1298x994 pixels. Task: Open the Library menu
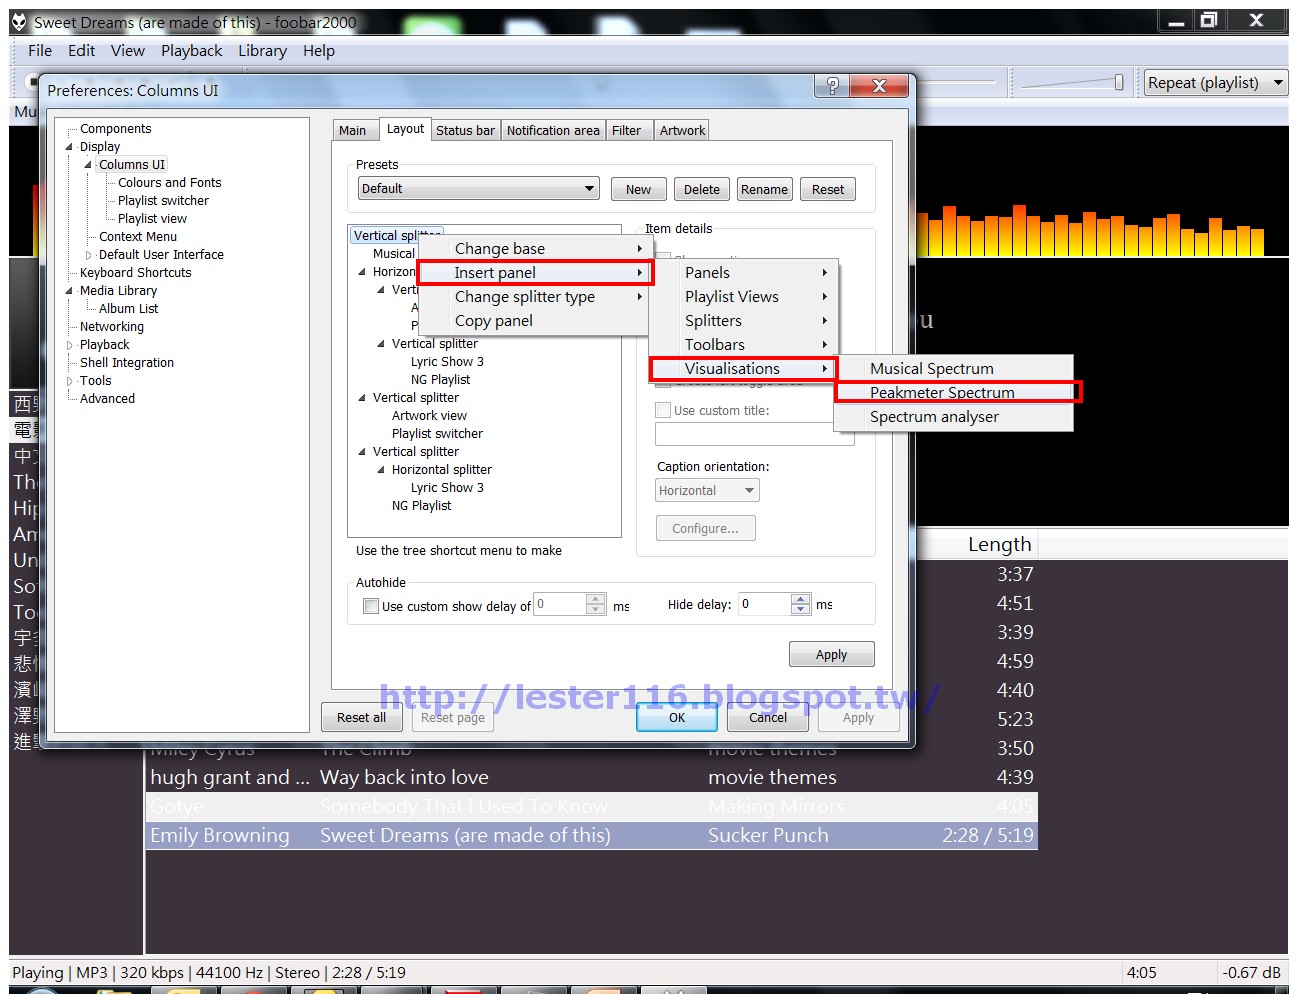[x=262, y=51]
